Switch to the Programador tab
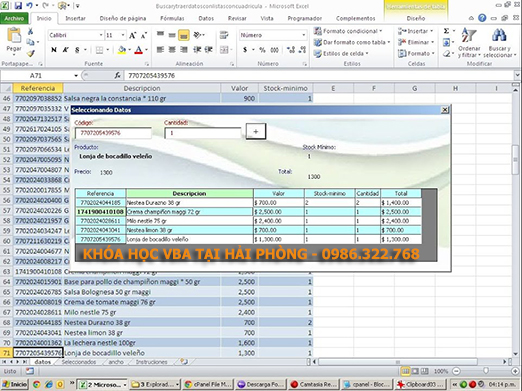Image resolution: width=522 pixels, height=391 pixels. (305, 18)
